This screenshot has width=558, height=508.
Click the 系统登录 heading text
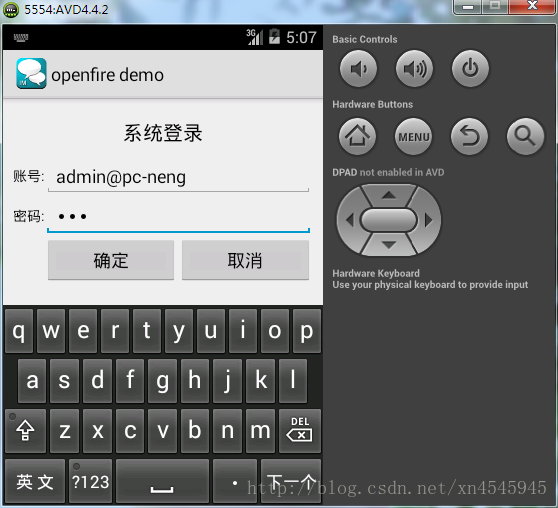pyautogui.click(x=163, y=133)
